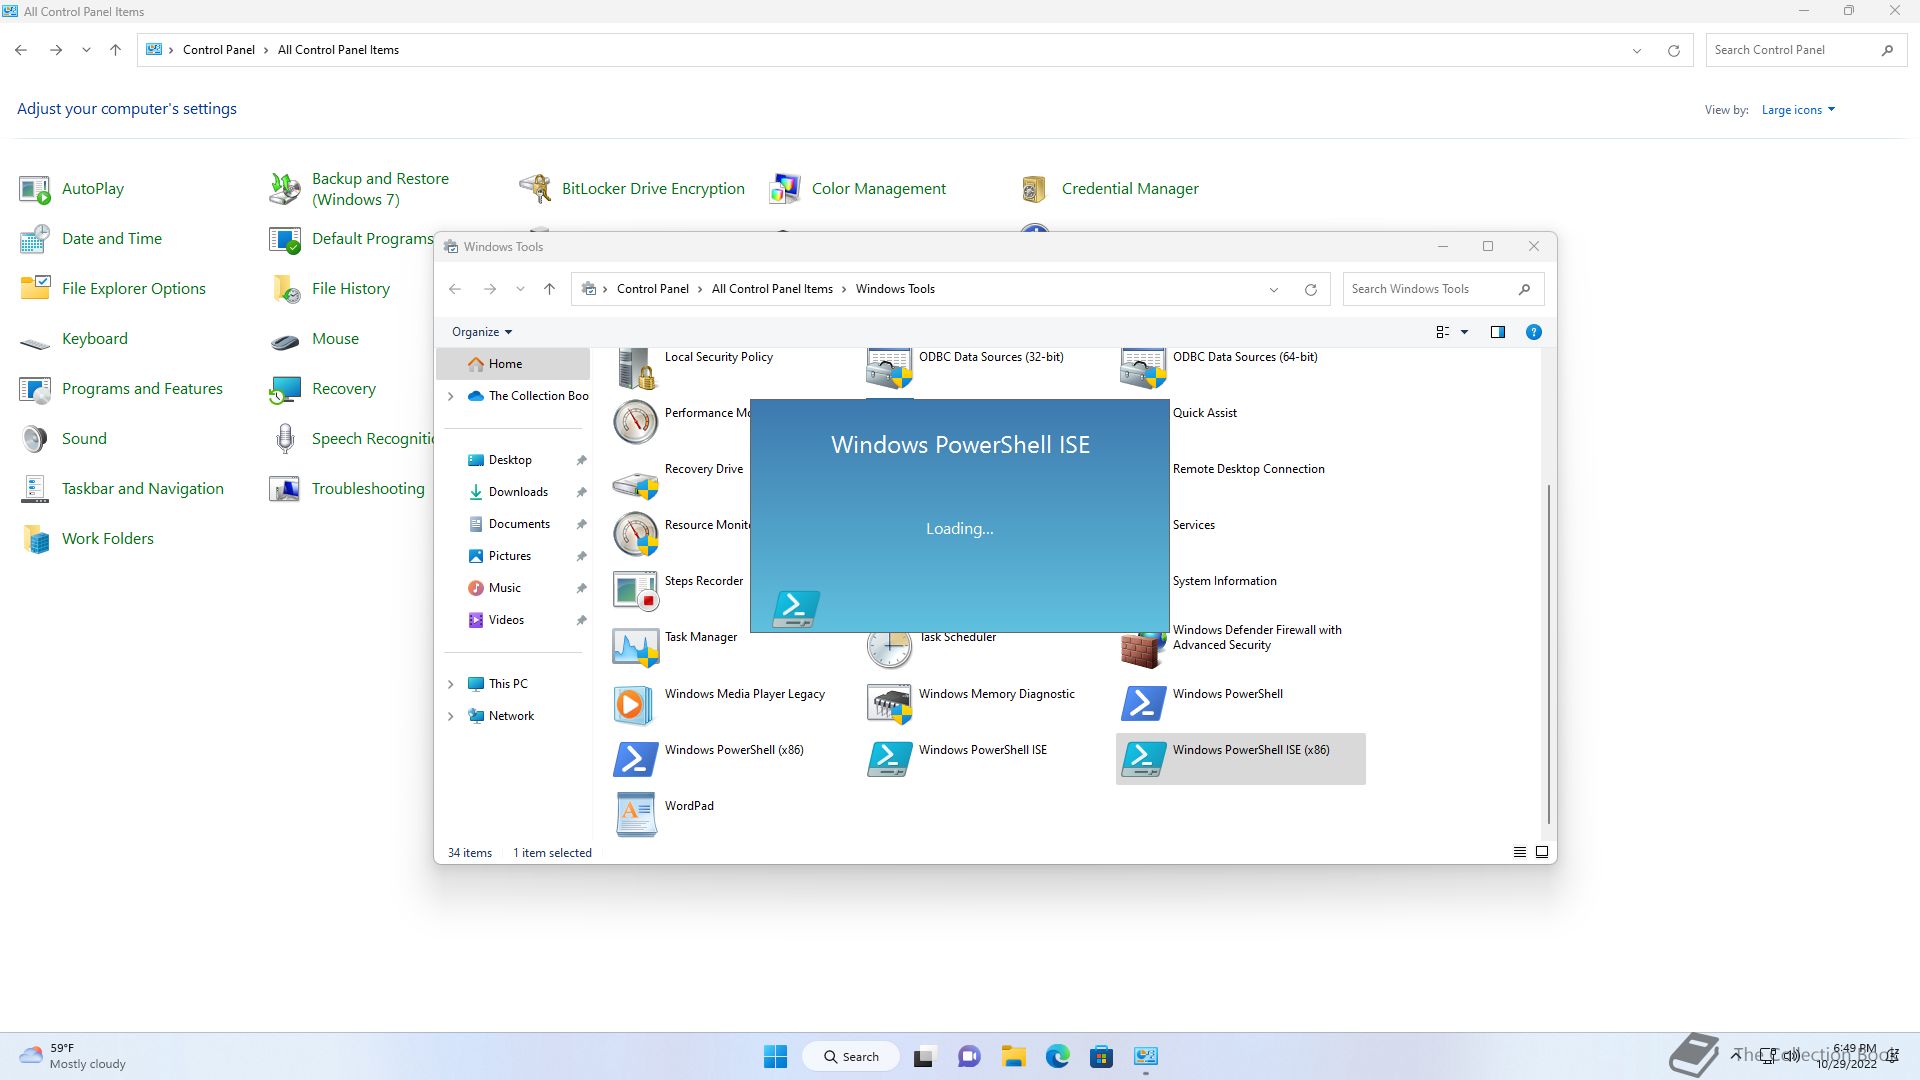The width and height of the screenshot is (1920, 1080).
Task: Open recent locations dropdown in Control Panel
Action: [x=86, y=50]
